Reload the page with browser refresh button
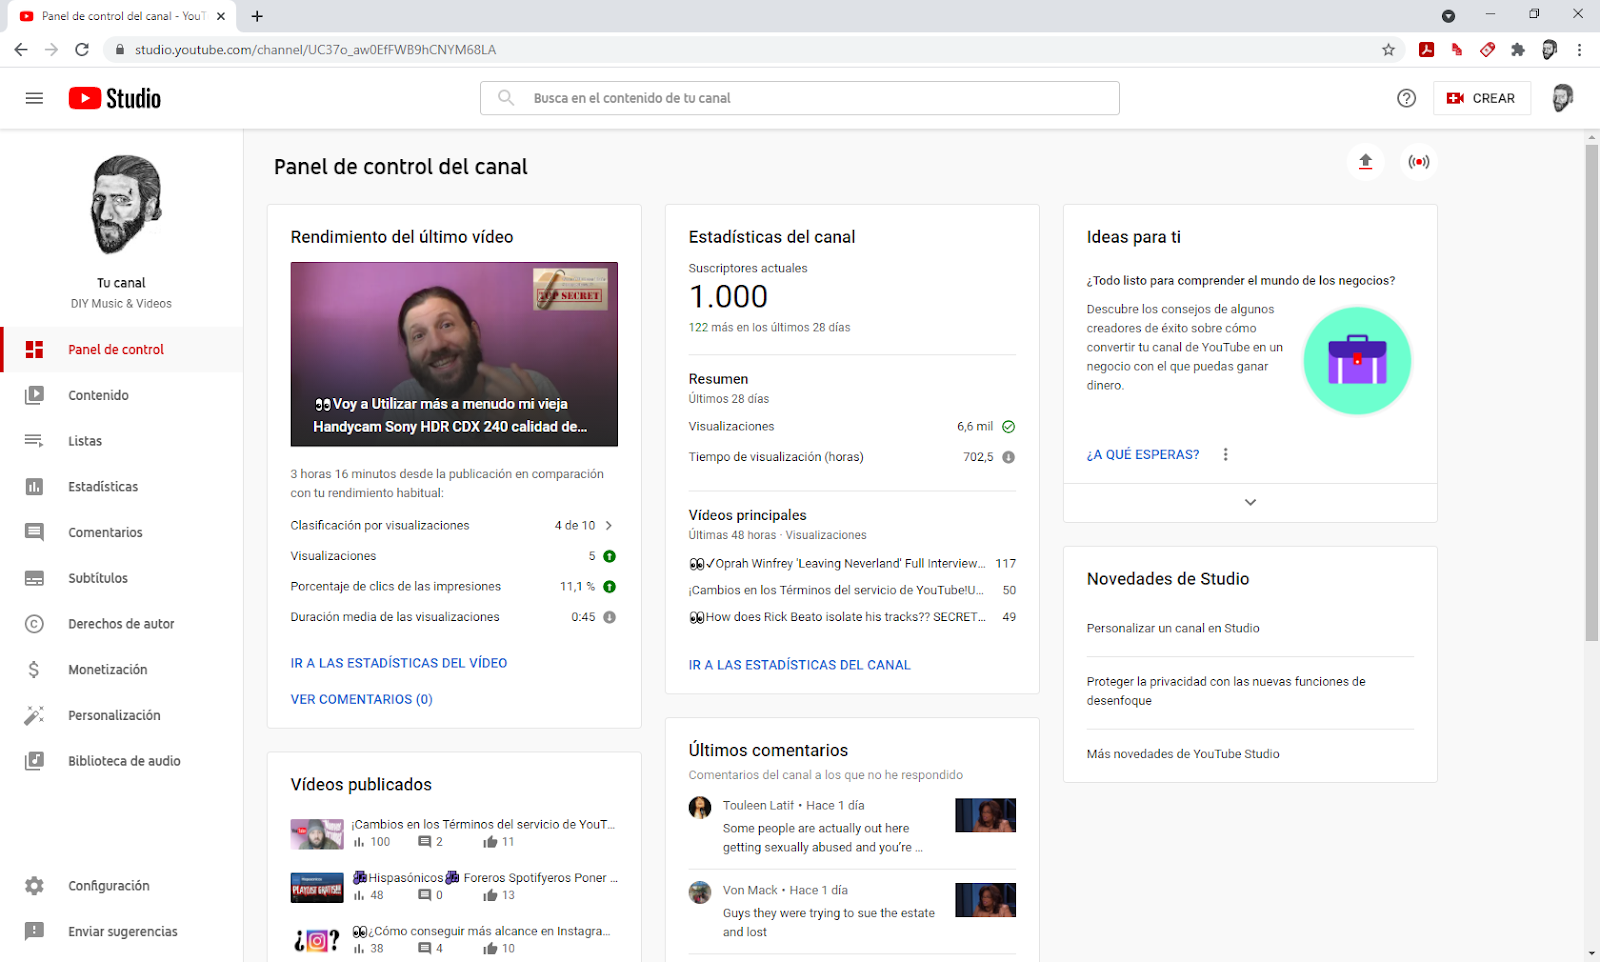The height and width of the screenshot is (962, 1600). [82, 49]
